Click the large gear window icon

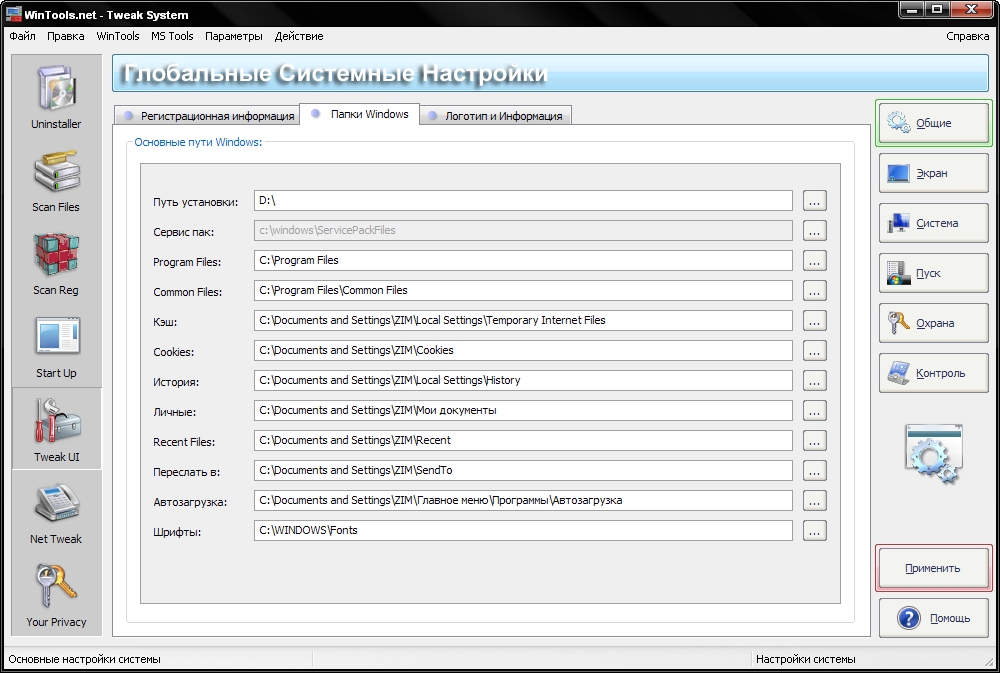click(933, 454)
